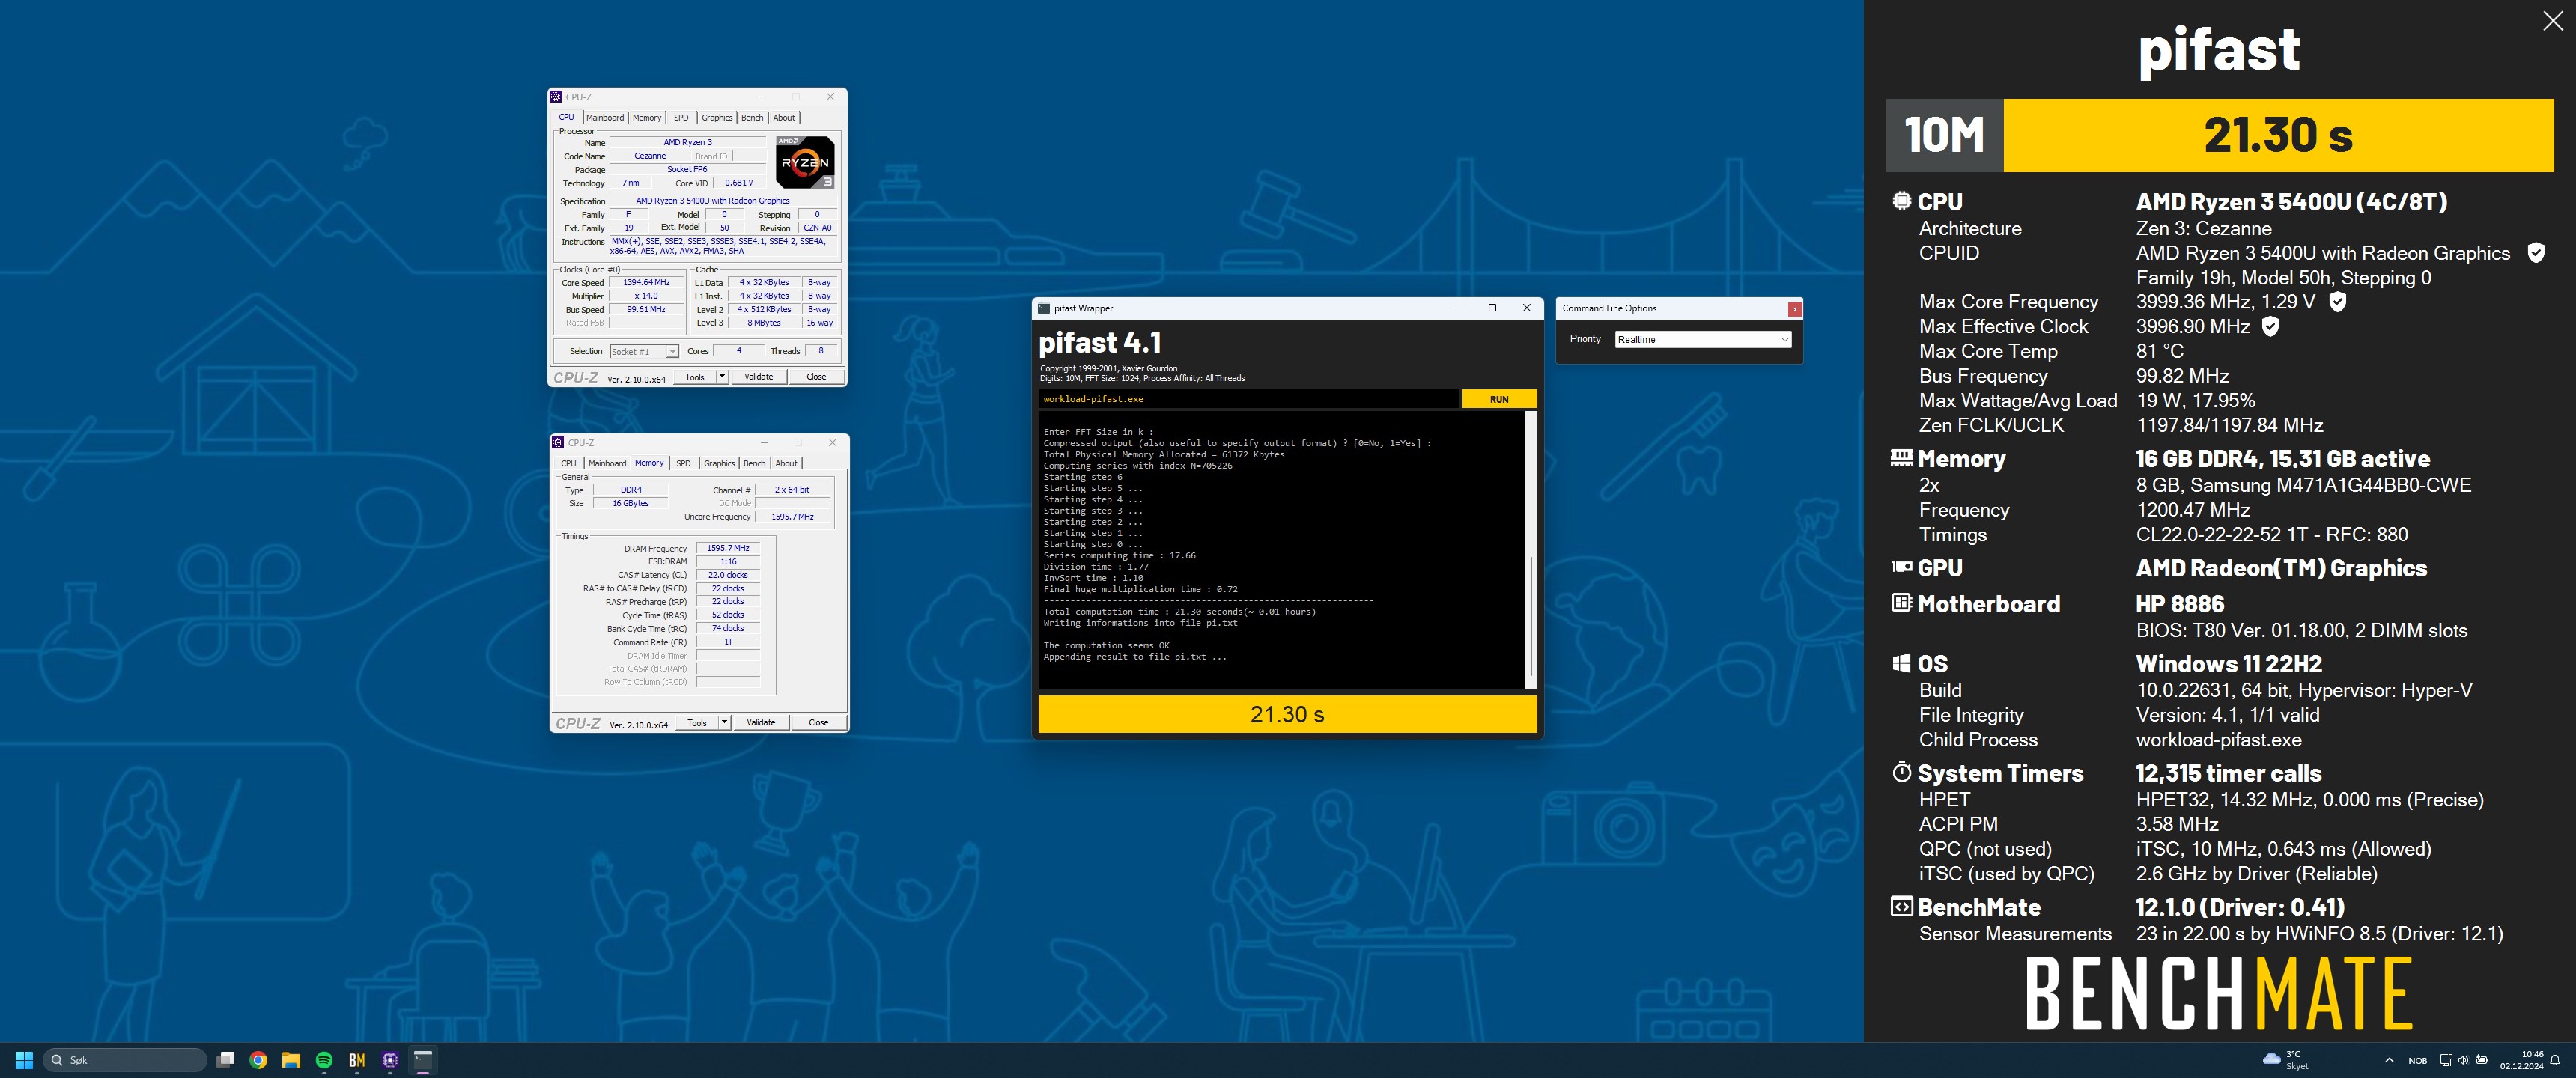Click the Ryzen logo in CPU-Z CPU window

click(x=805, y=162)
